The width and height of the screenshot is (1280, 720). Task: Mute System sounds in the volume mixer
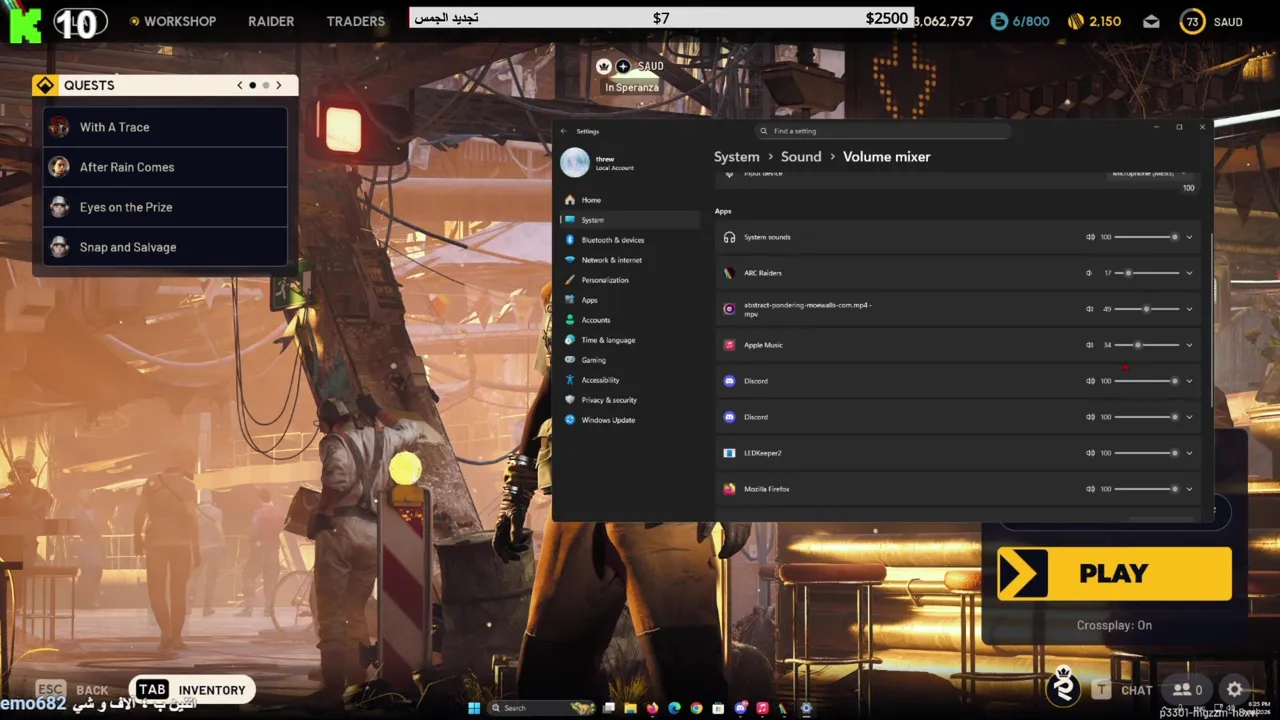[1090, 237]
